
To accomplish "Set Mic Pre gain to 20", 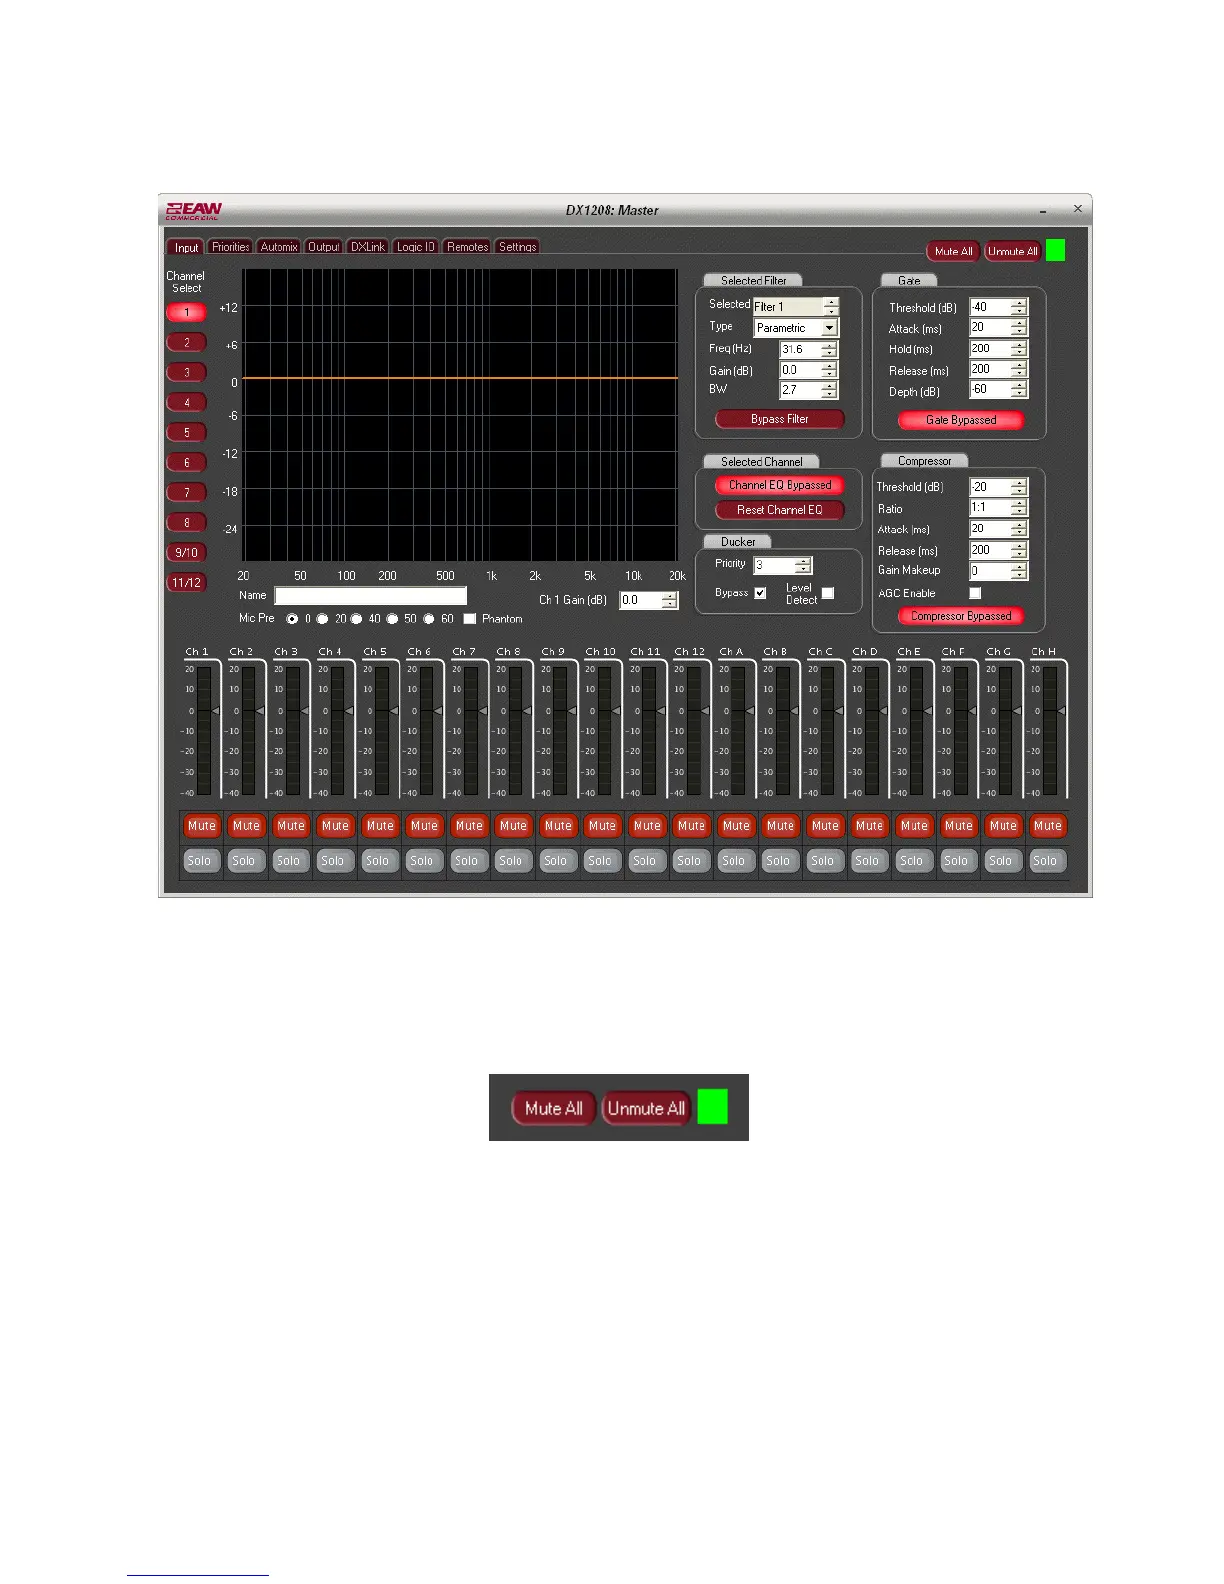I will click(x=323, y=619).
